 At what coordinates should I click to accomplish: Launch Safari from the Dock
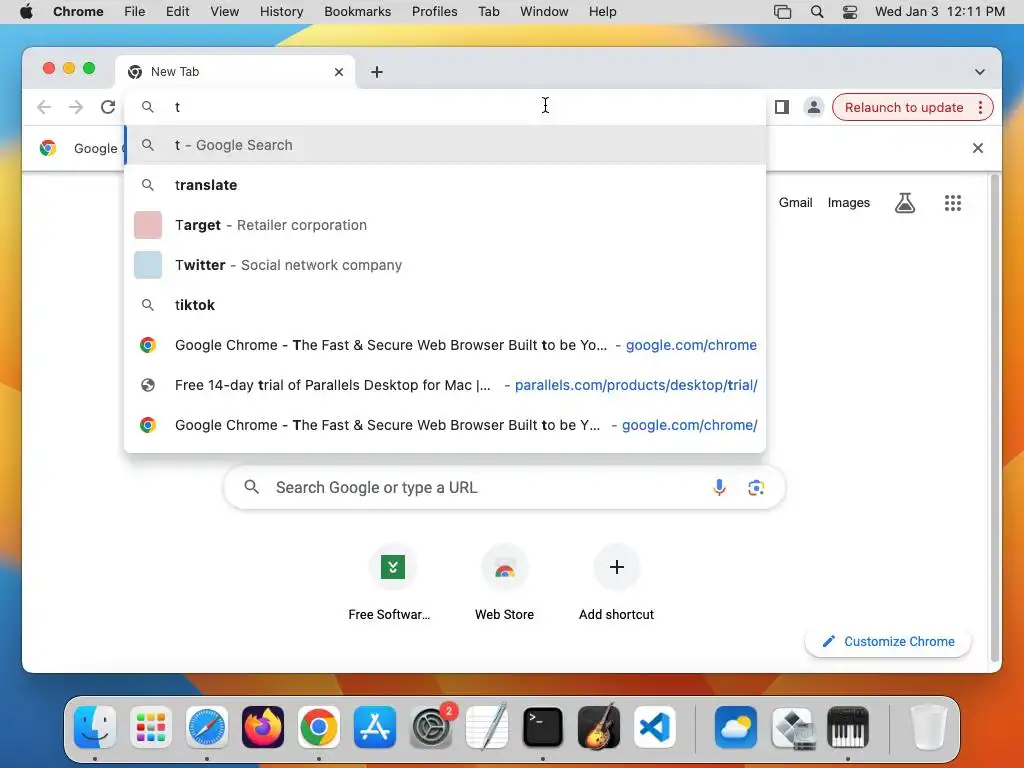(x=207, y=727)
